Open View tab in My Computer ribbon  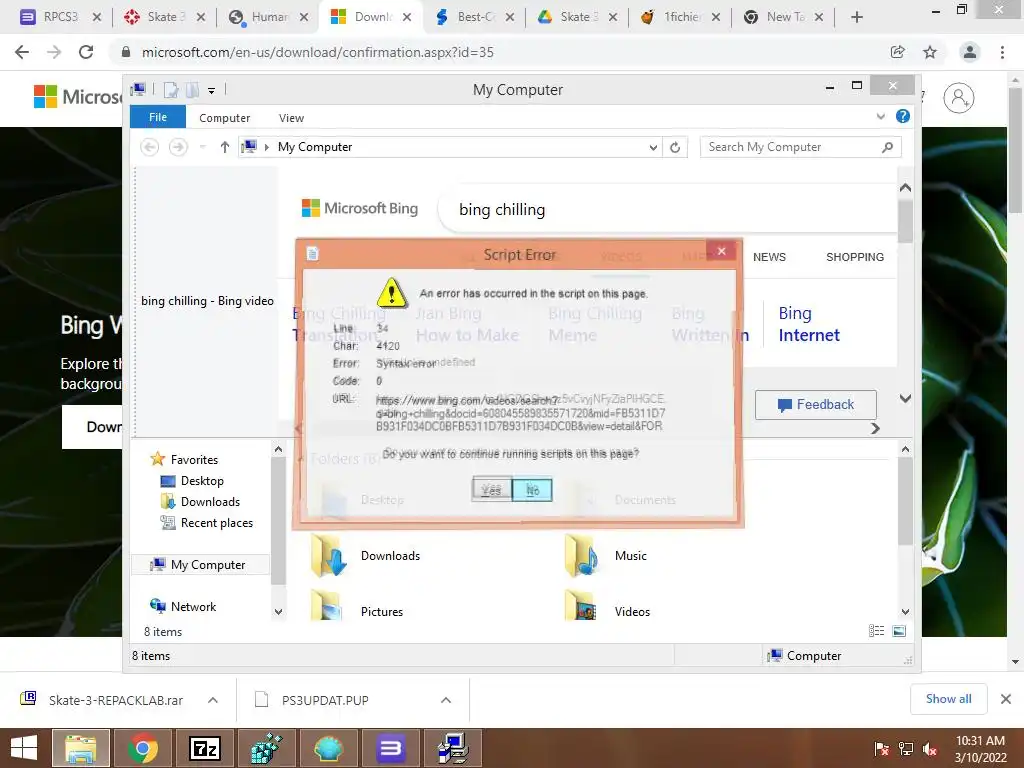point(291,118)
